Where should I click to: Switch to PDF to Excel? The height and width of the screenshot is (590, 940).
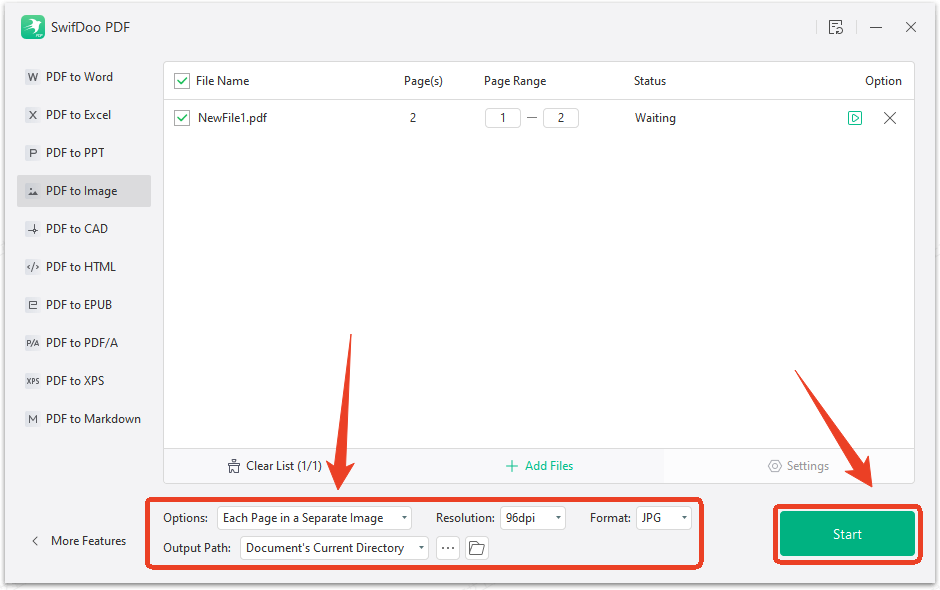click(84, 115)
